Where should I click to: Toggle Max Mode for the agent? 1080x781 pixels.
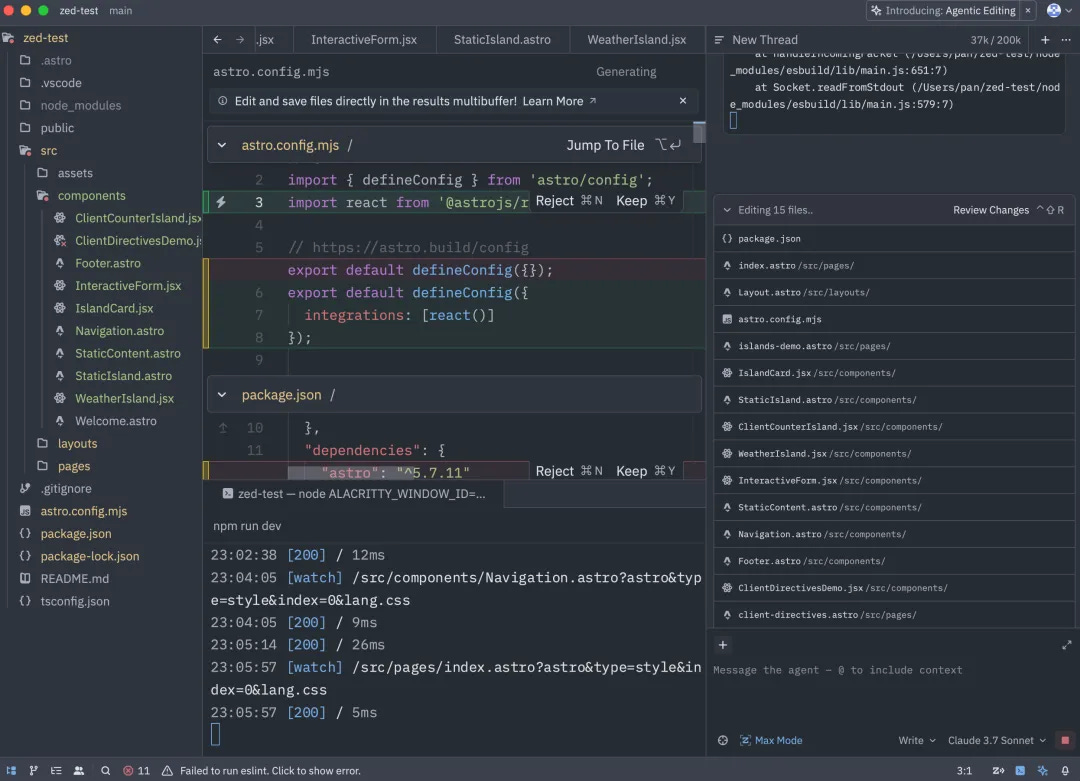(x=770, y=741)
